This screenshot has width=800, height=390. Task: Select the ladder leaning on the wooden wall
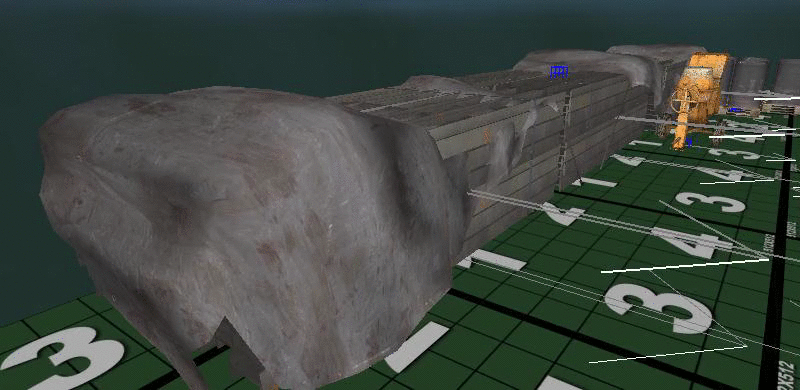coord(565,140)
